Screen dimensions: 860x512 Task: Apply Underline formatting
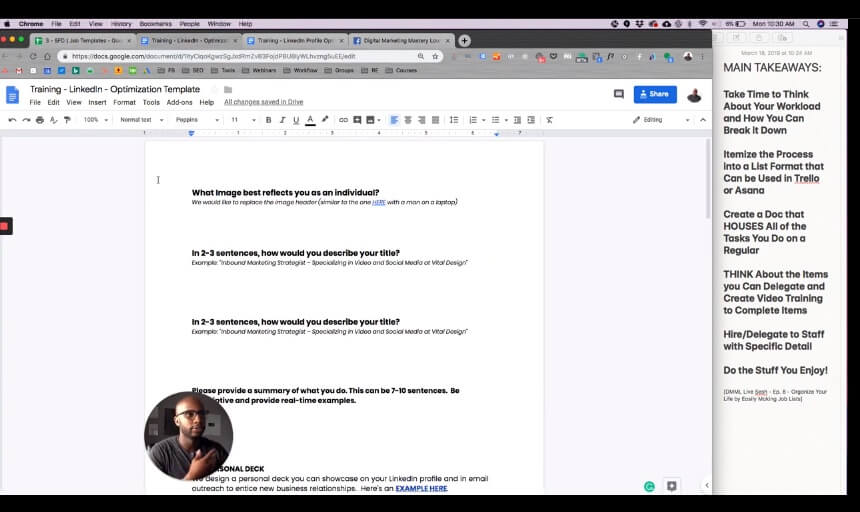pyautogui.click(x=296, y=120)
